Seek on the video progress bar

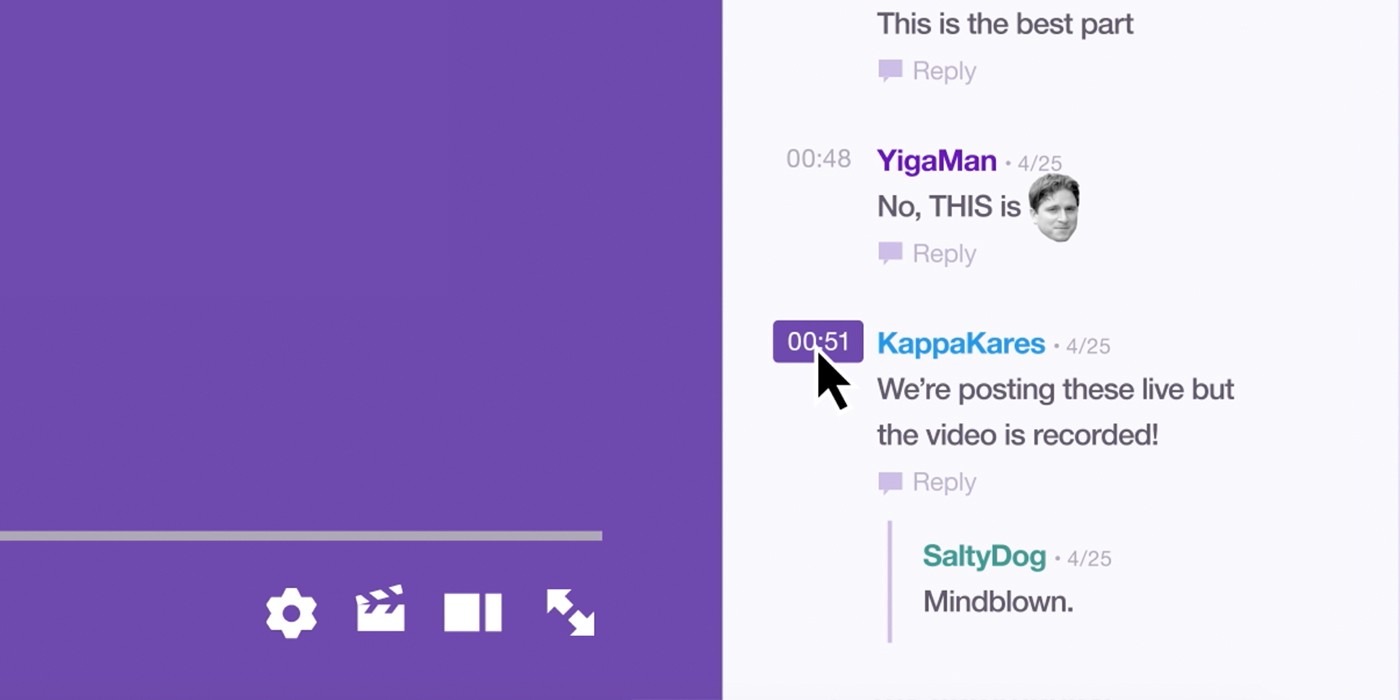click(301, 536)
